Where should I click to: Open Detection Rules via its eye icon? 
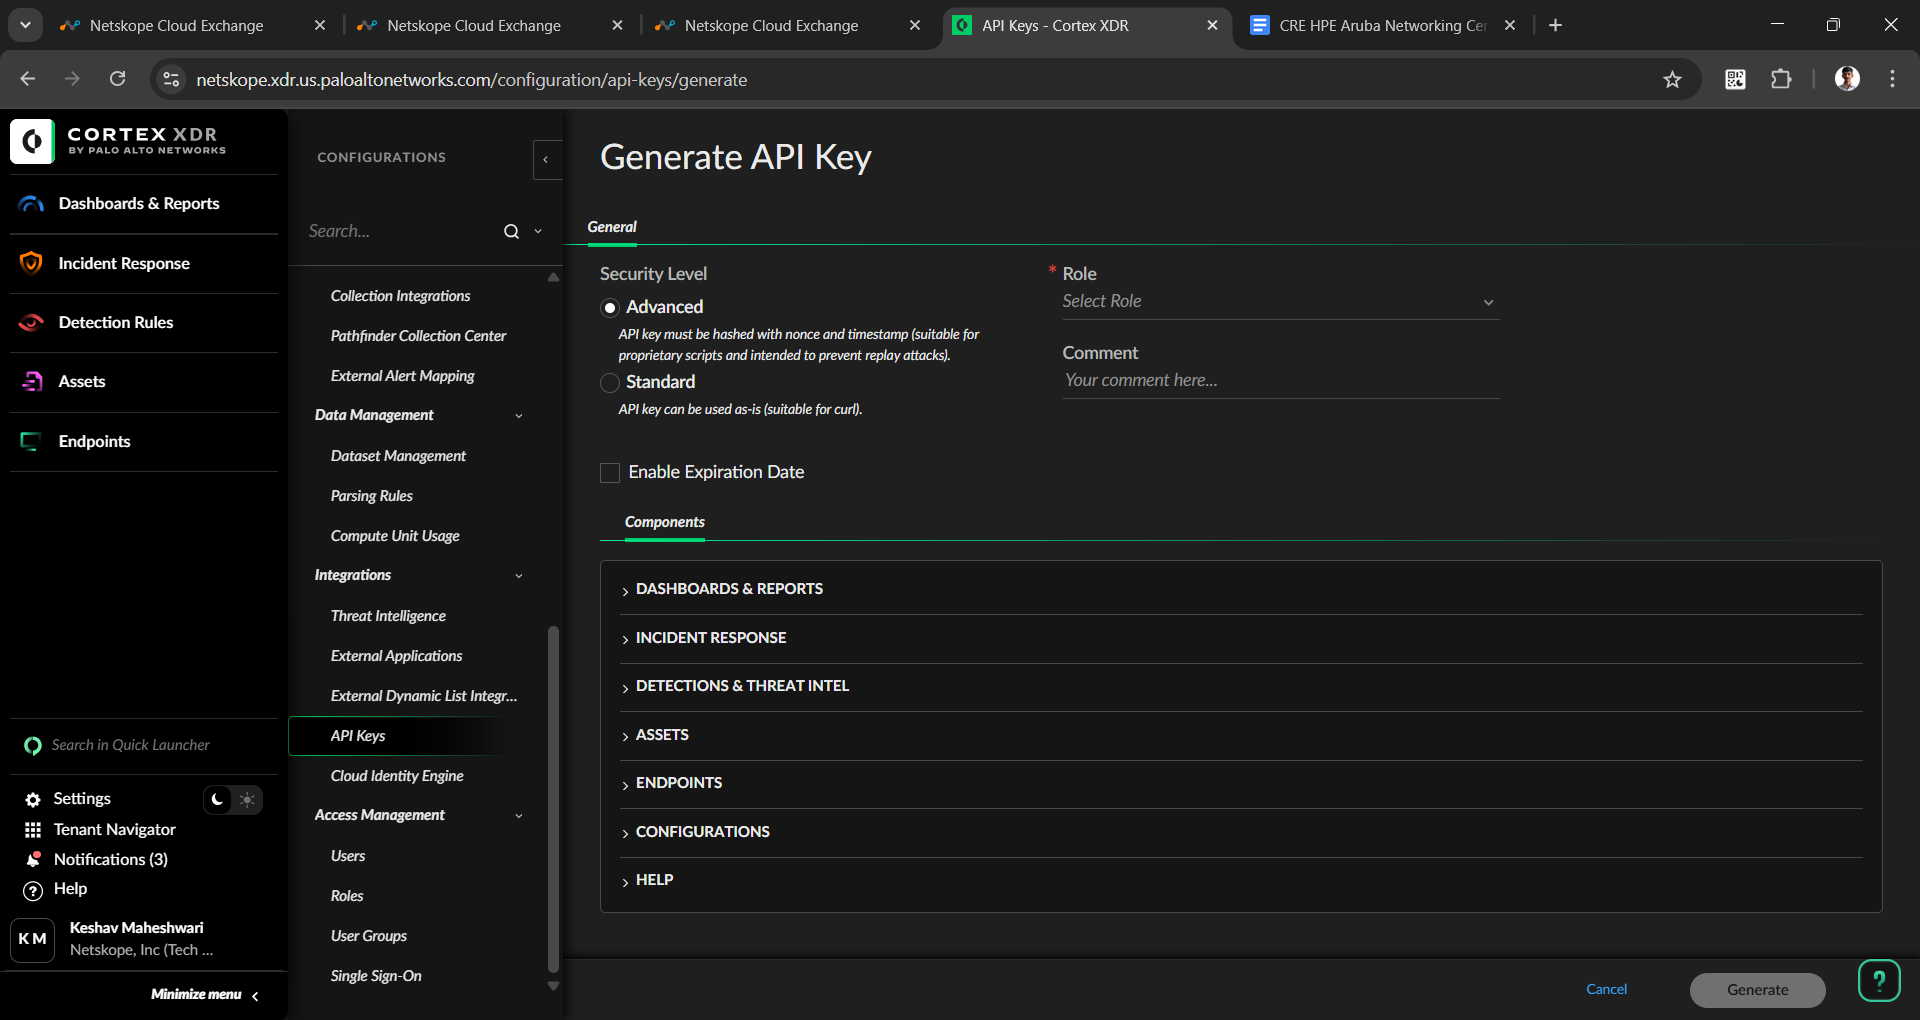[31, 322]
